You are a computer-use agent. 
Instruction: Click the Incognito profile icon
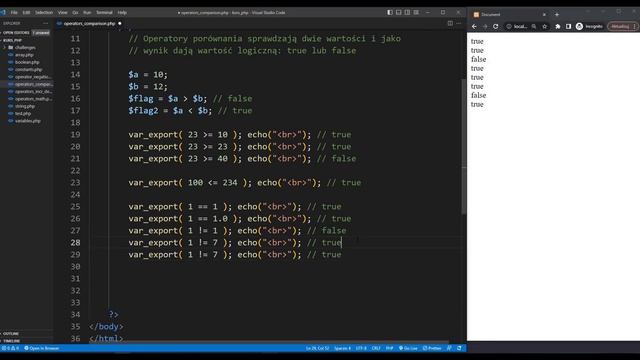tap(579, 27)
